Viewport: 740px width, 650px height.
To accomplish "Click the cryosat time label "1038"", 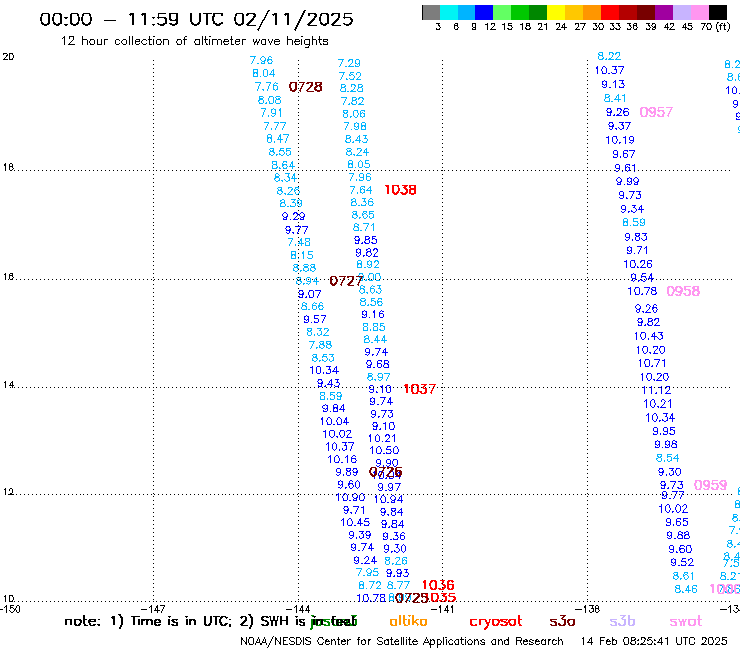I will pyautogui.click(x=400, y=190).
